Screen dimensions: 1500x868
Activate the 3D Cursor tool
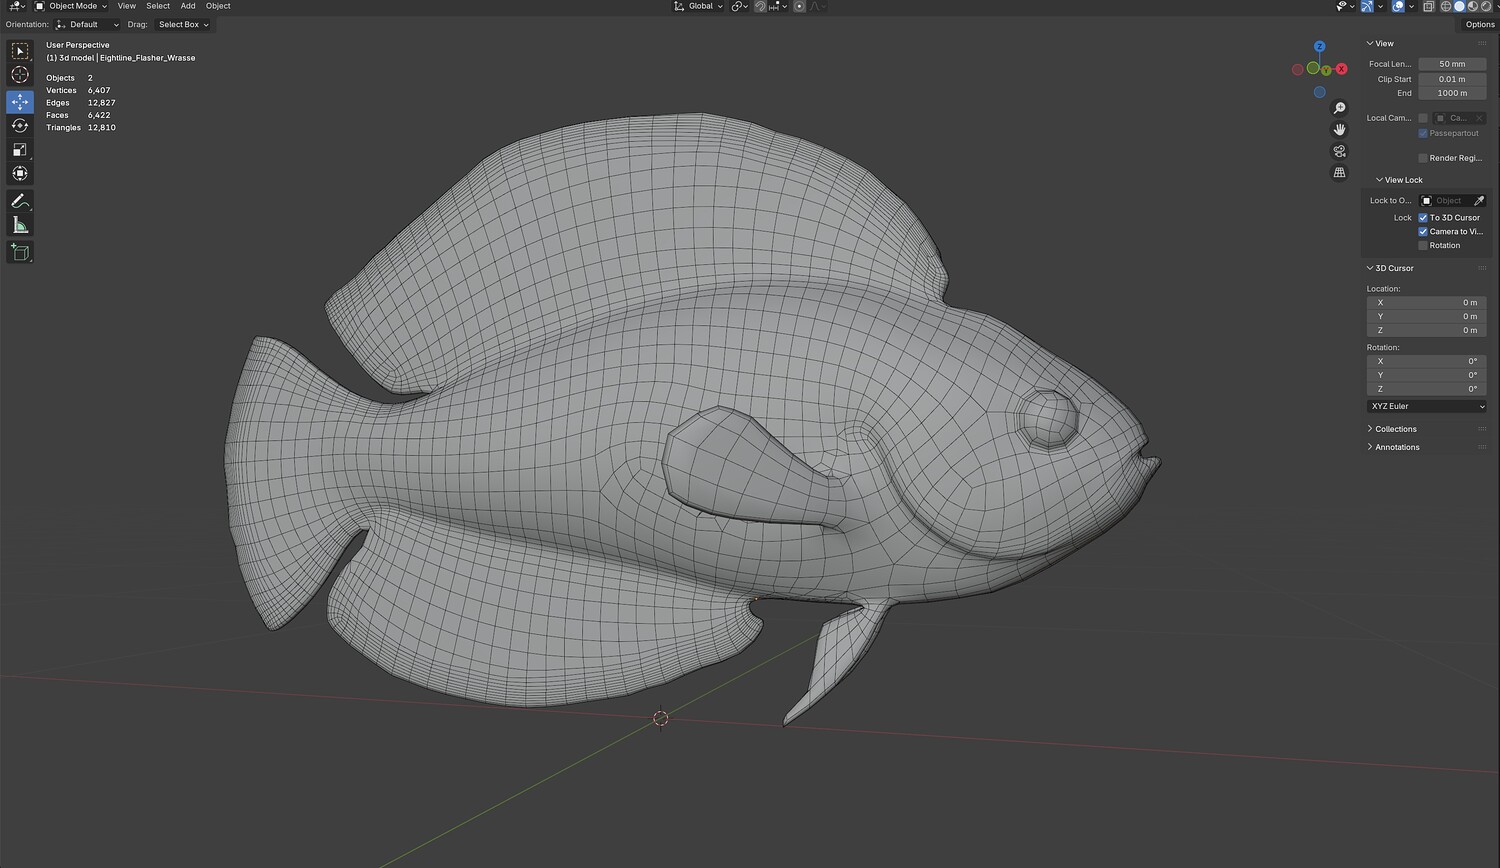(x=20, y=75)
